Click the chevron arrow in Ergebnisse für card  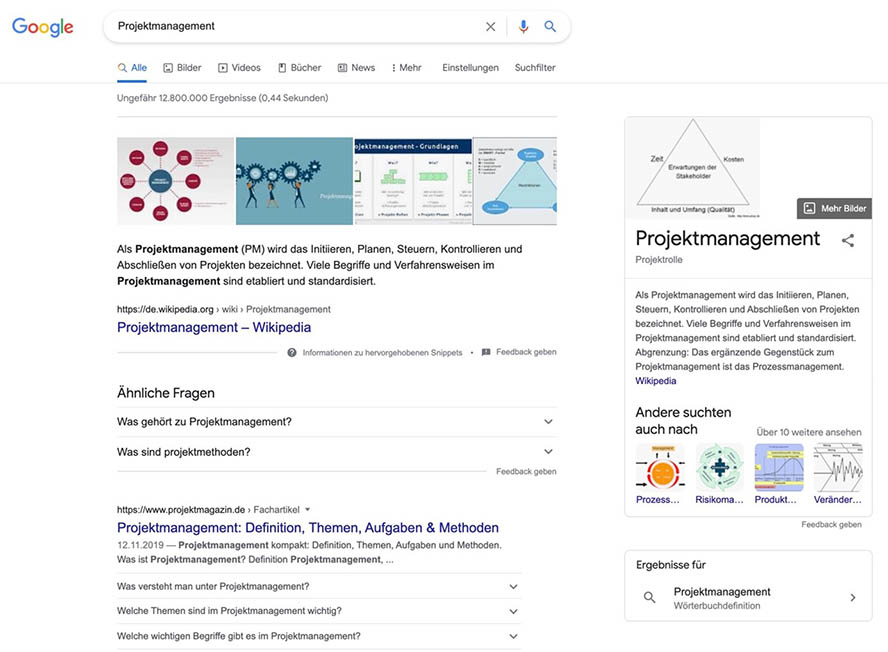853,598
